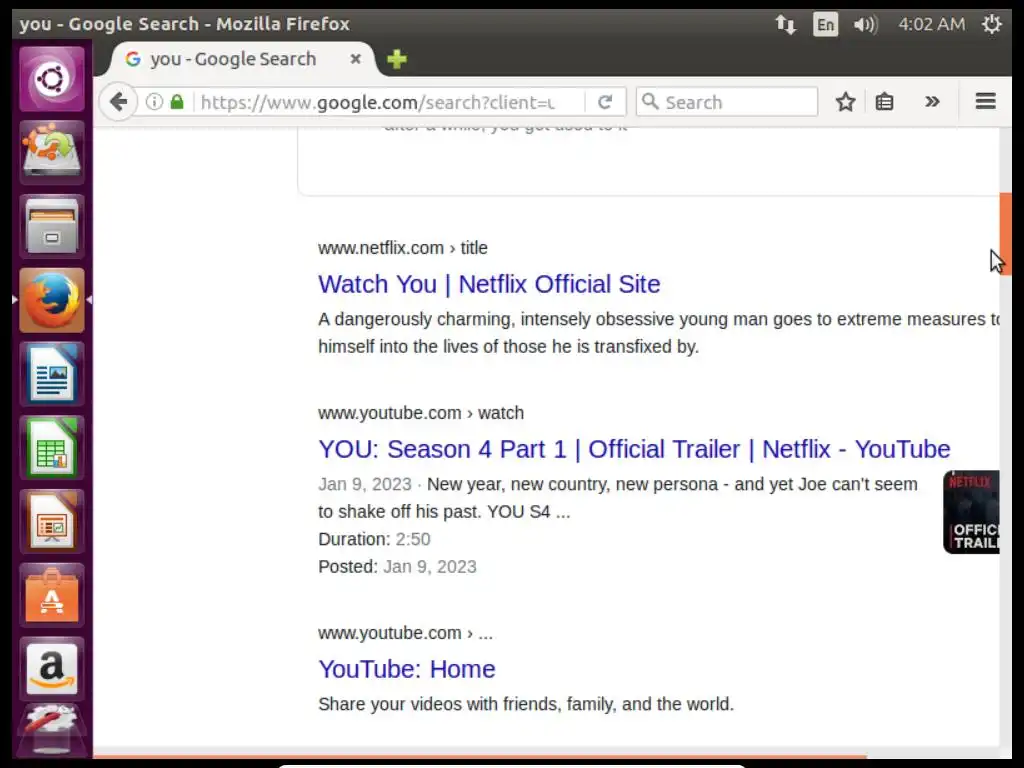Click www.netflix.com › title breadcrumb

pos(403,248)
